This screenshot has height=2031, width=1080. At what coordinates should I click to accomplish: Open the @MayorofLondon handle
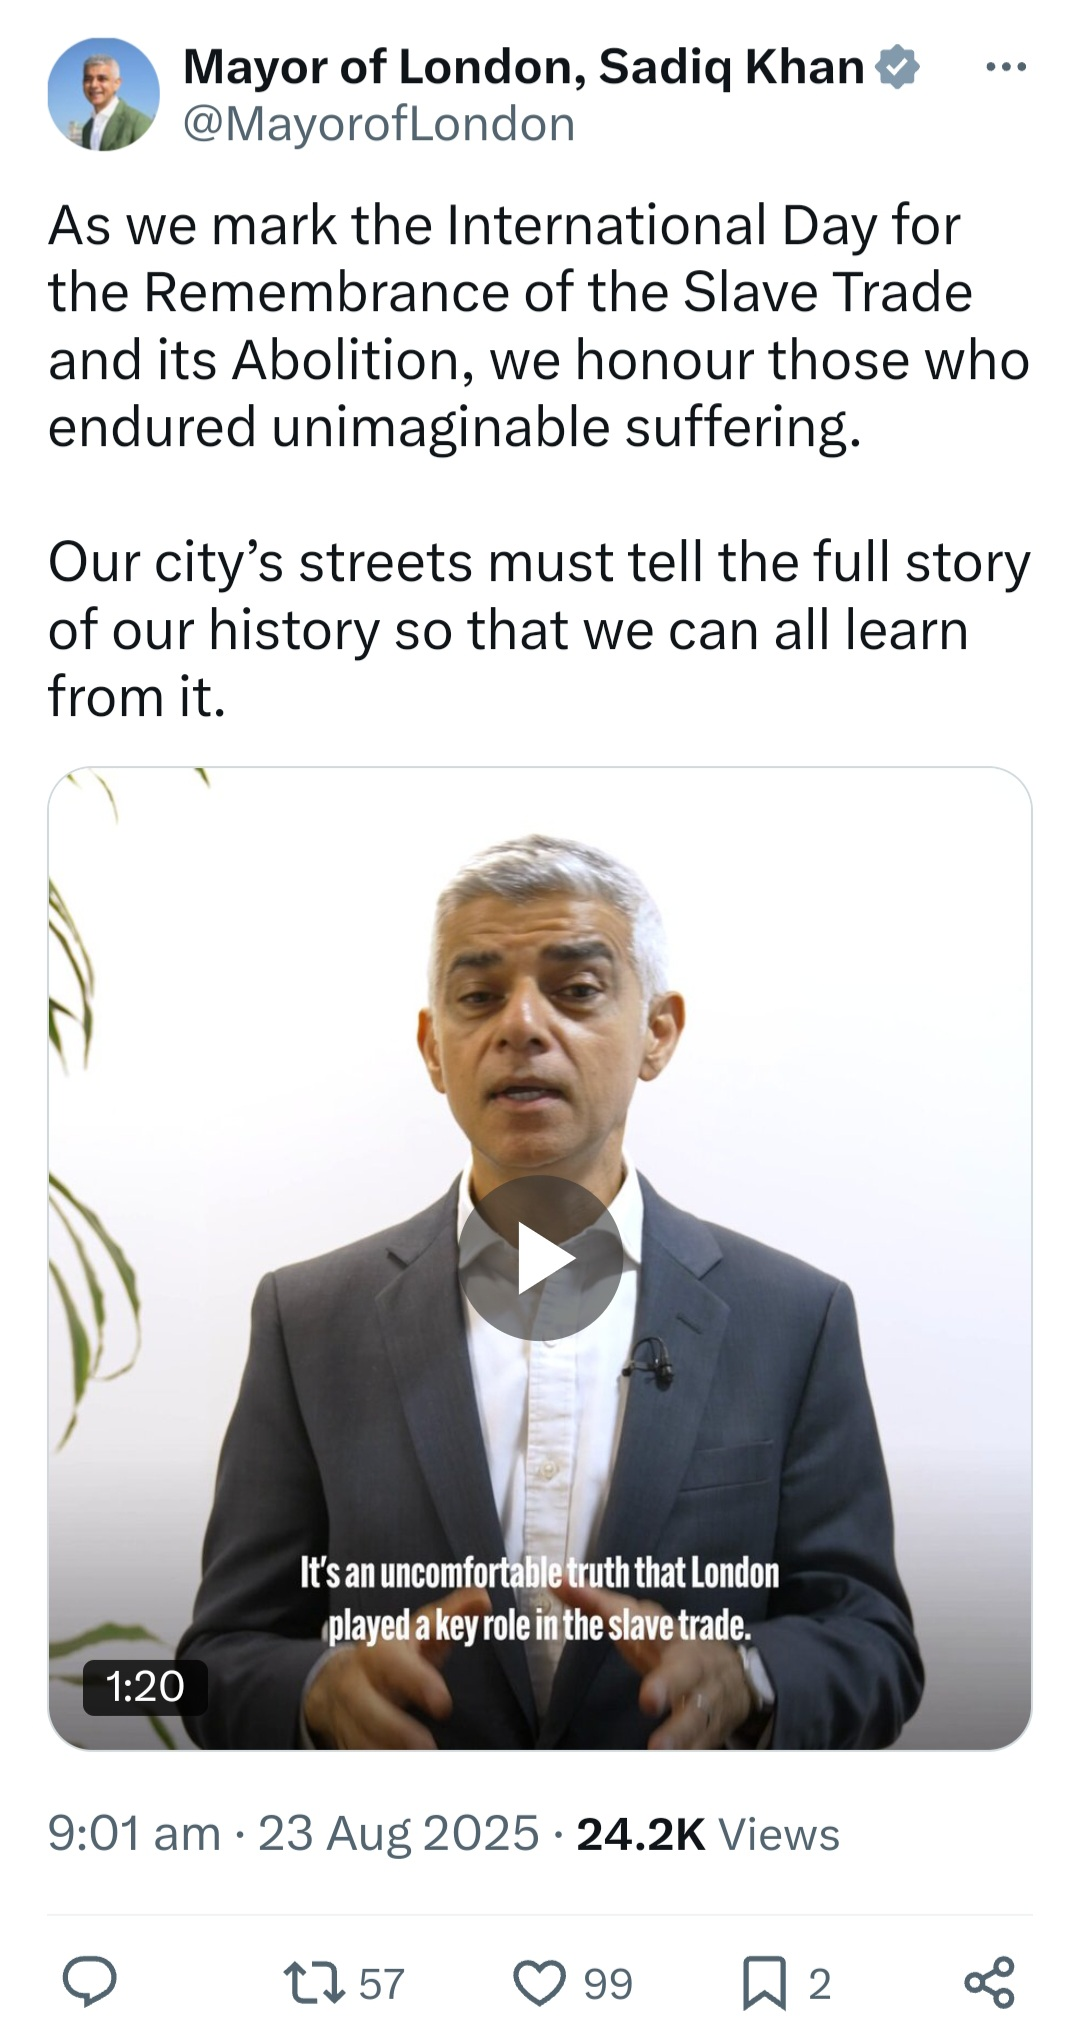point(379,124)
